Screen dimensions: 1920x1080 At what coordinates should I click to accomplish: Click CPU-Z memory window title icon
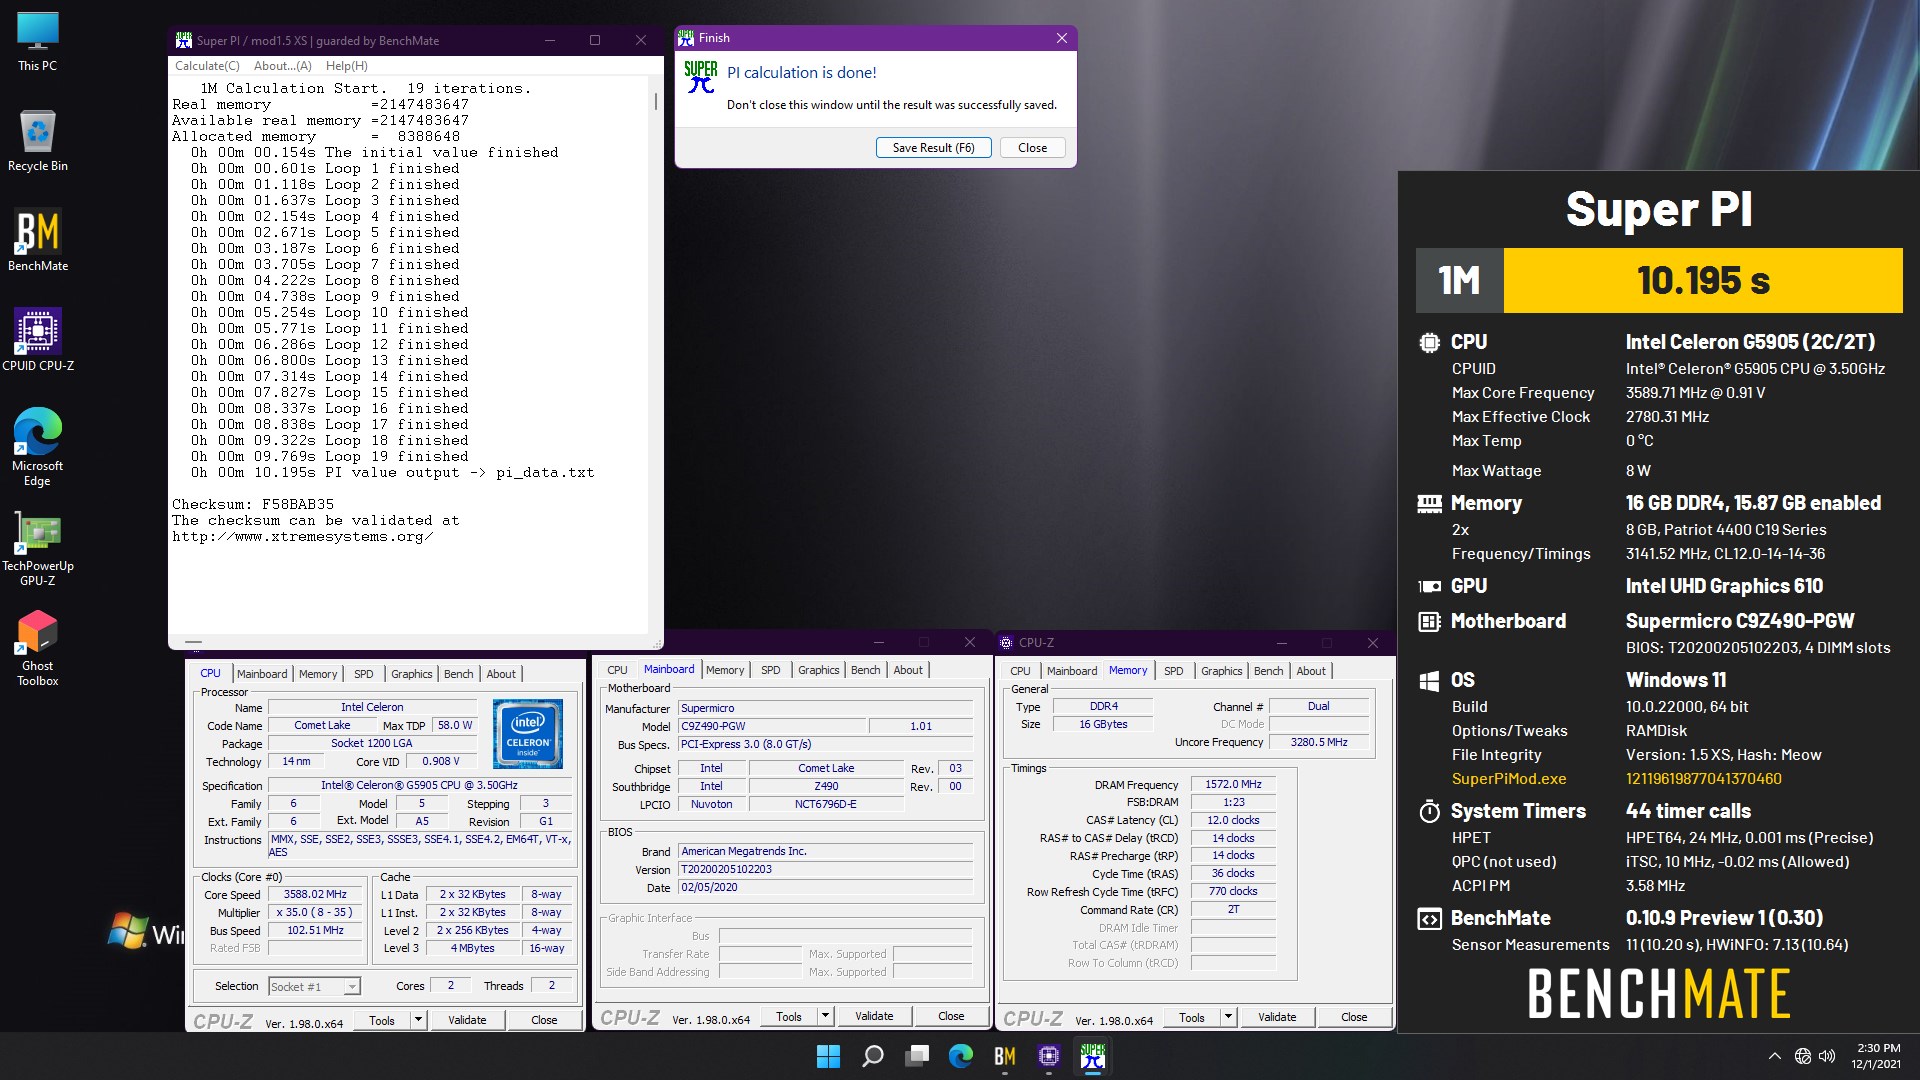click(1006, 642)
